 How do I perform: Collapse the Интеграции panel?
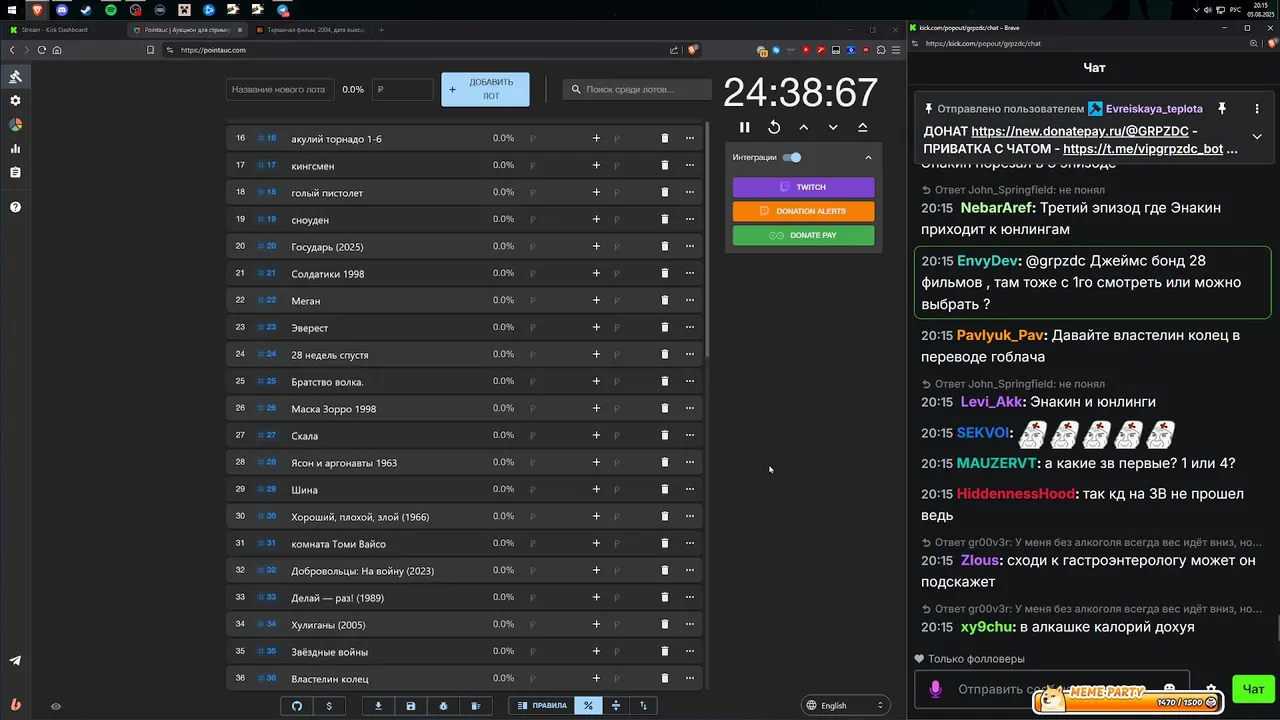(868, 157)
